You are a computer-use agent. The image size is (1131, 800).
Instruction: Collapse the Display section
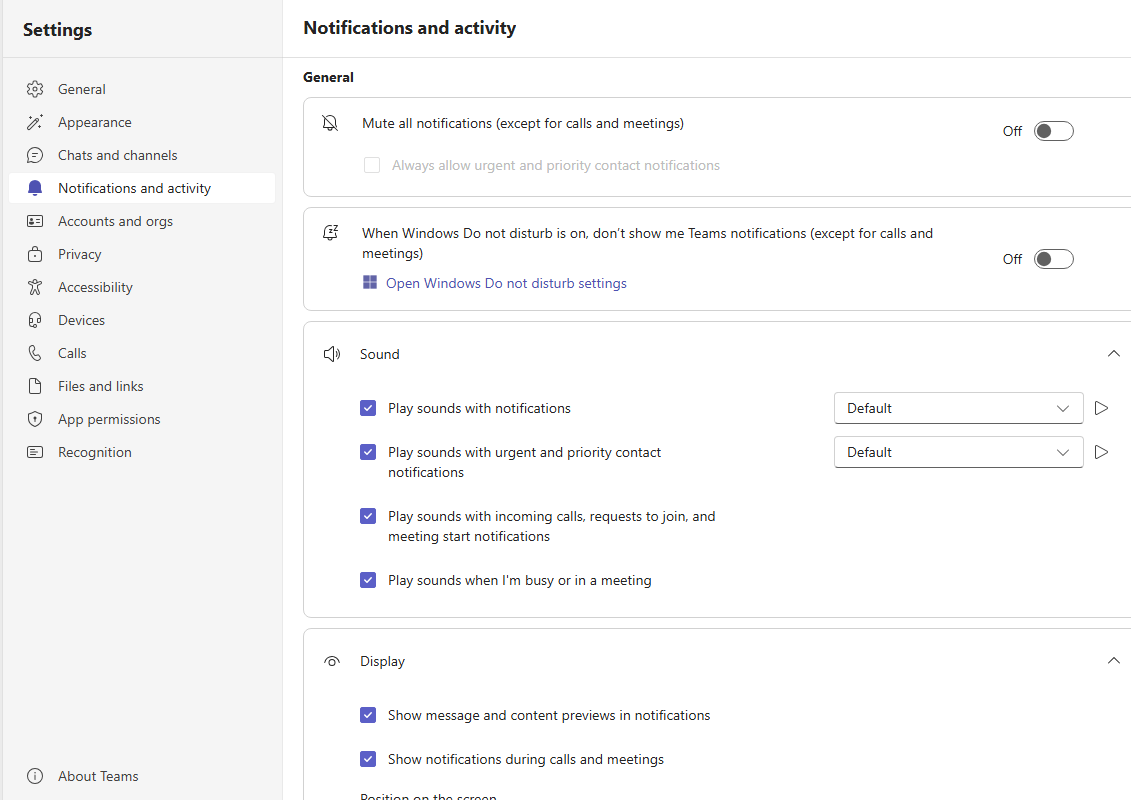[x=1114, y=660]
